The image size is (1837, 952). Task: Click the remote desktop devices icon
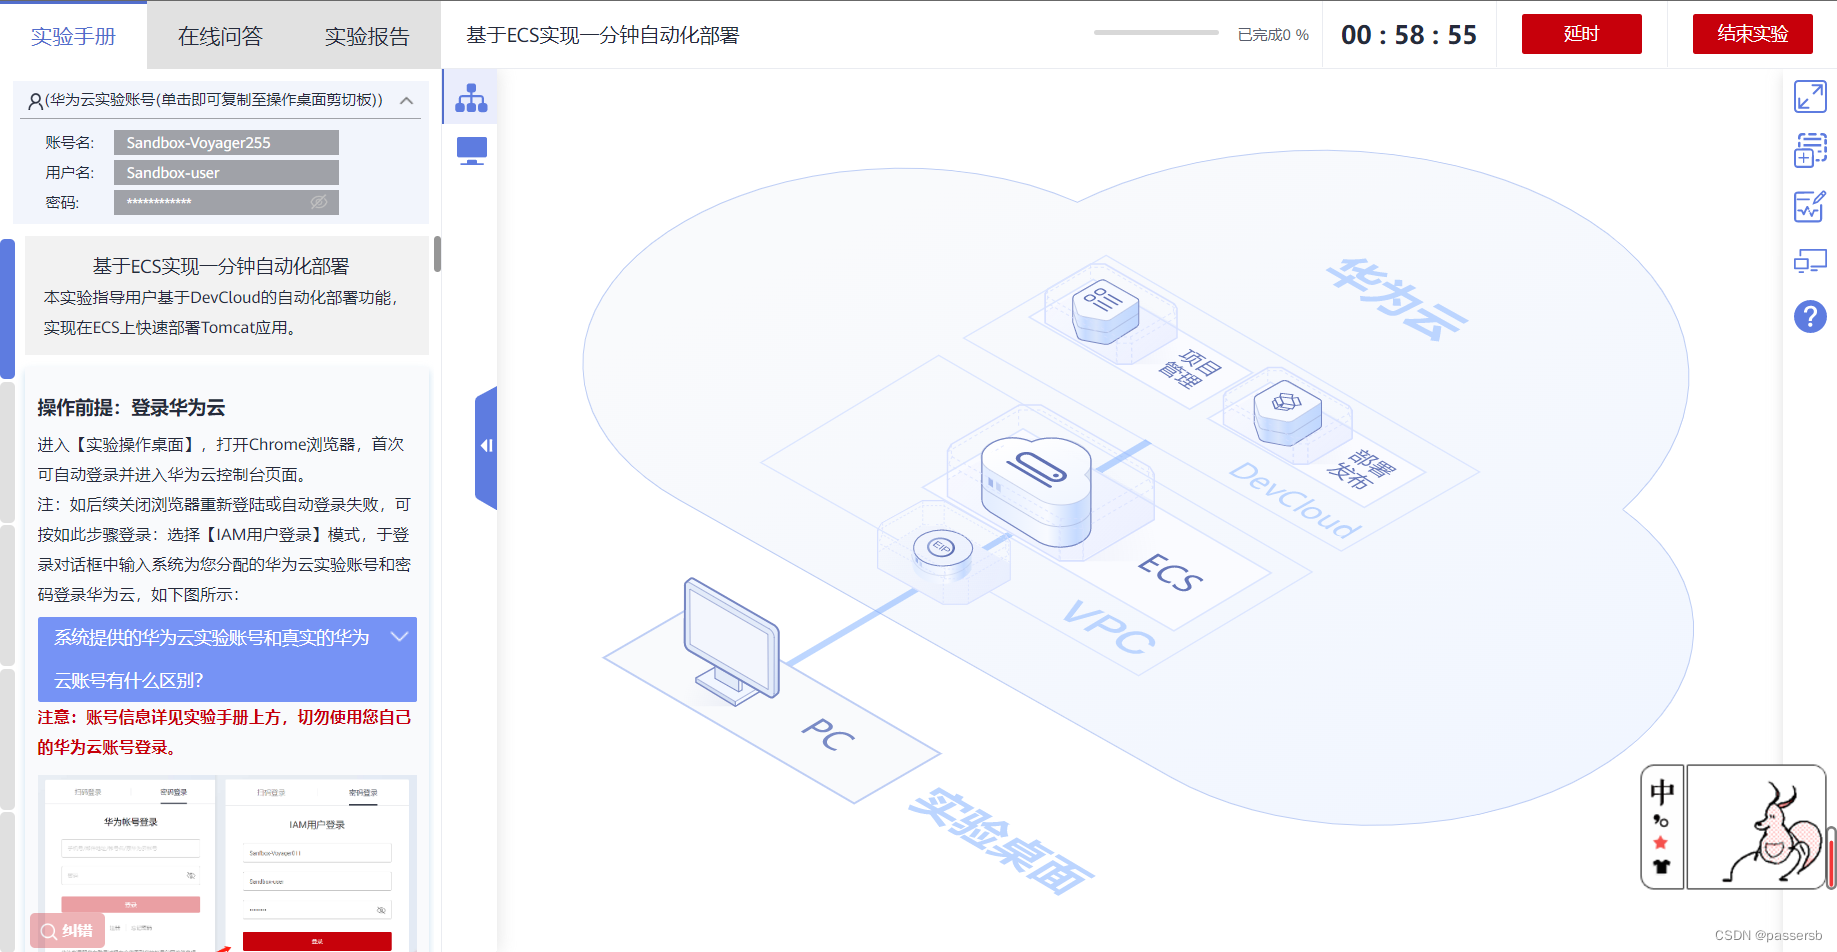tap(1810, 262)
